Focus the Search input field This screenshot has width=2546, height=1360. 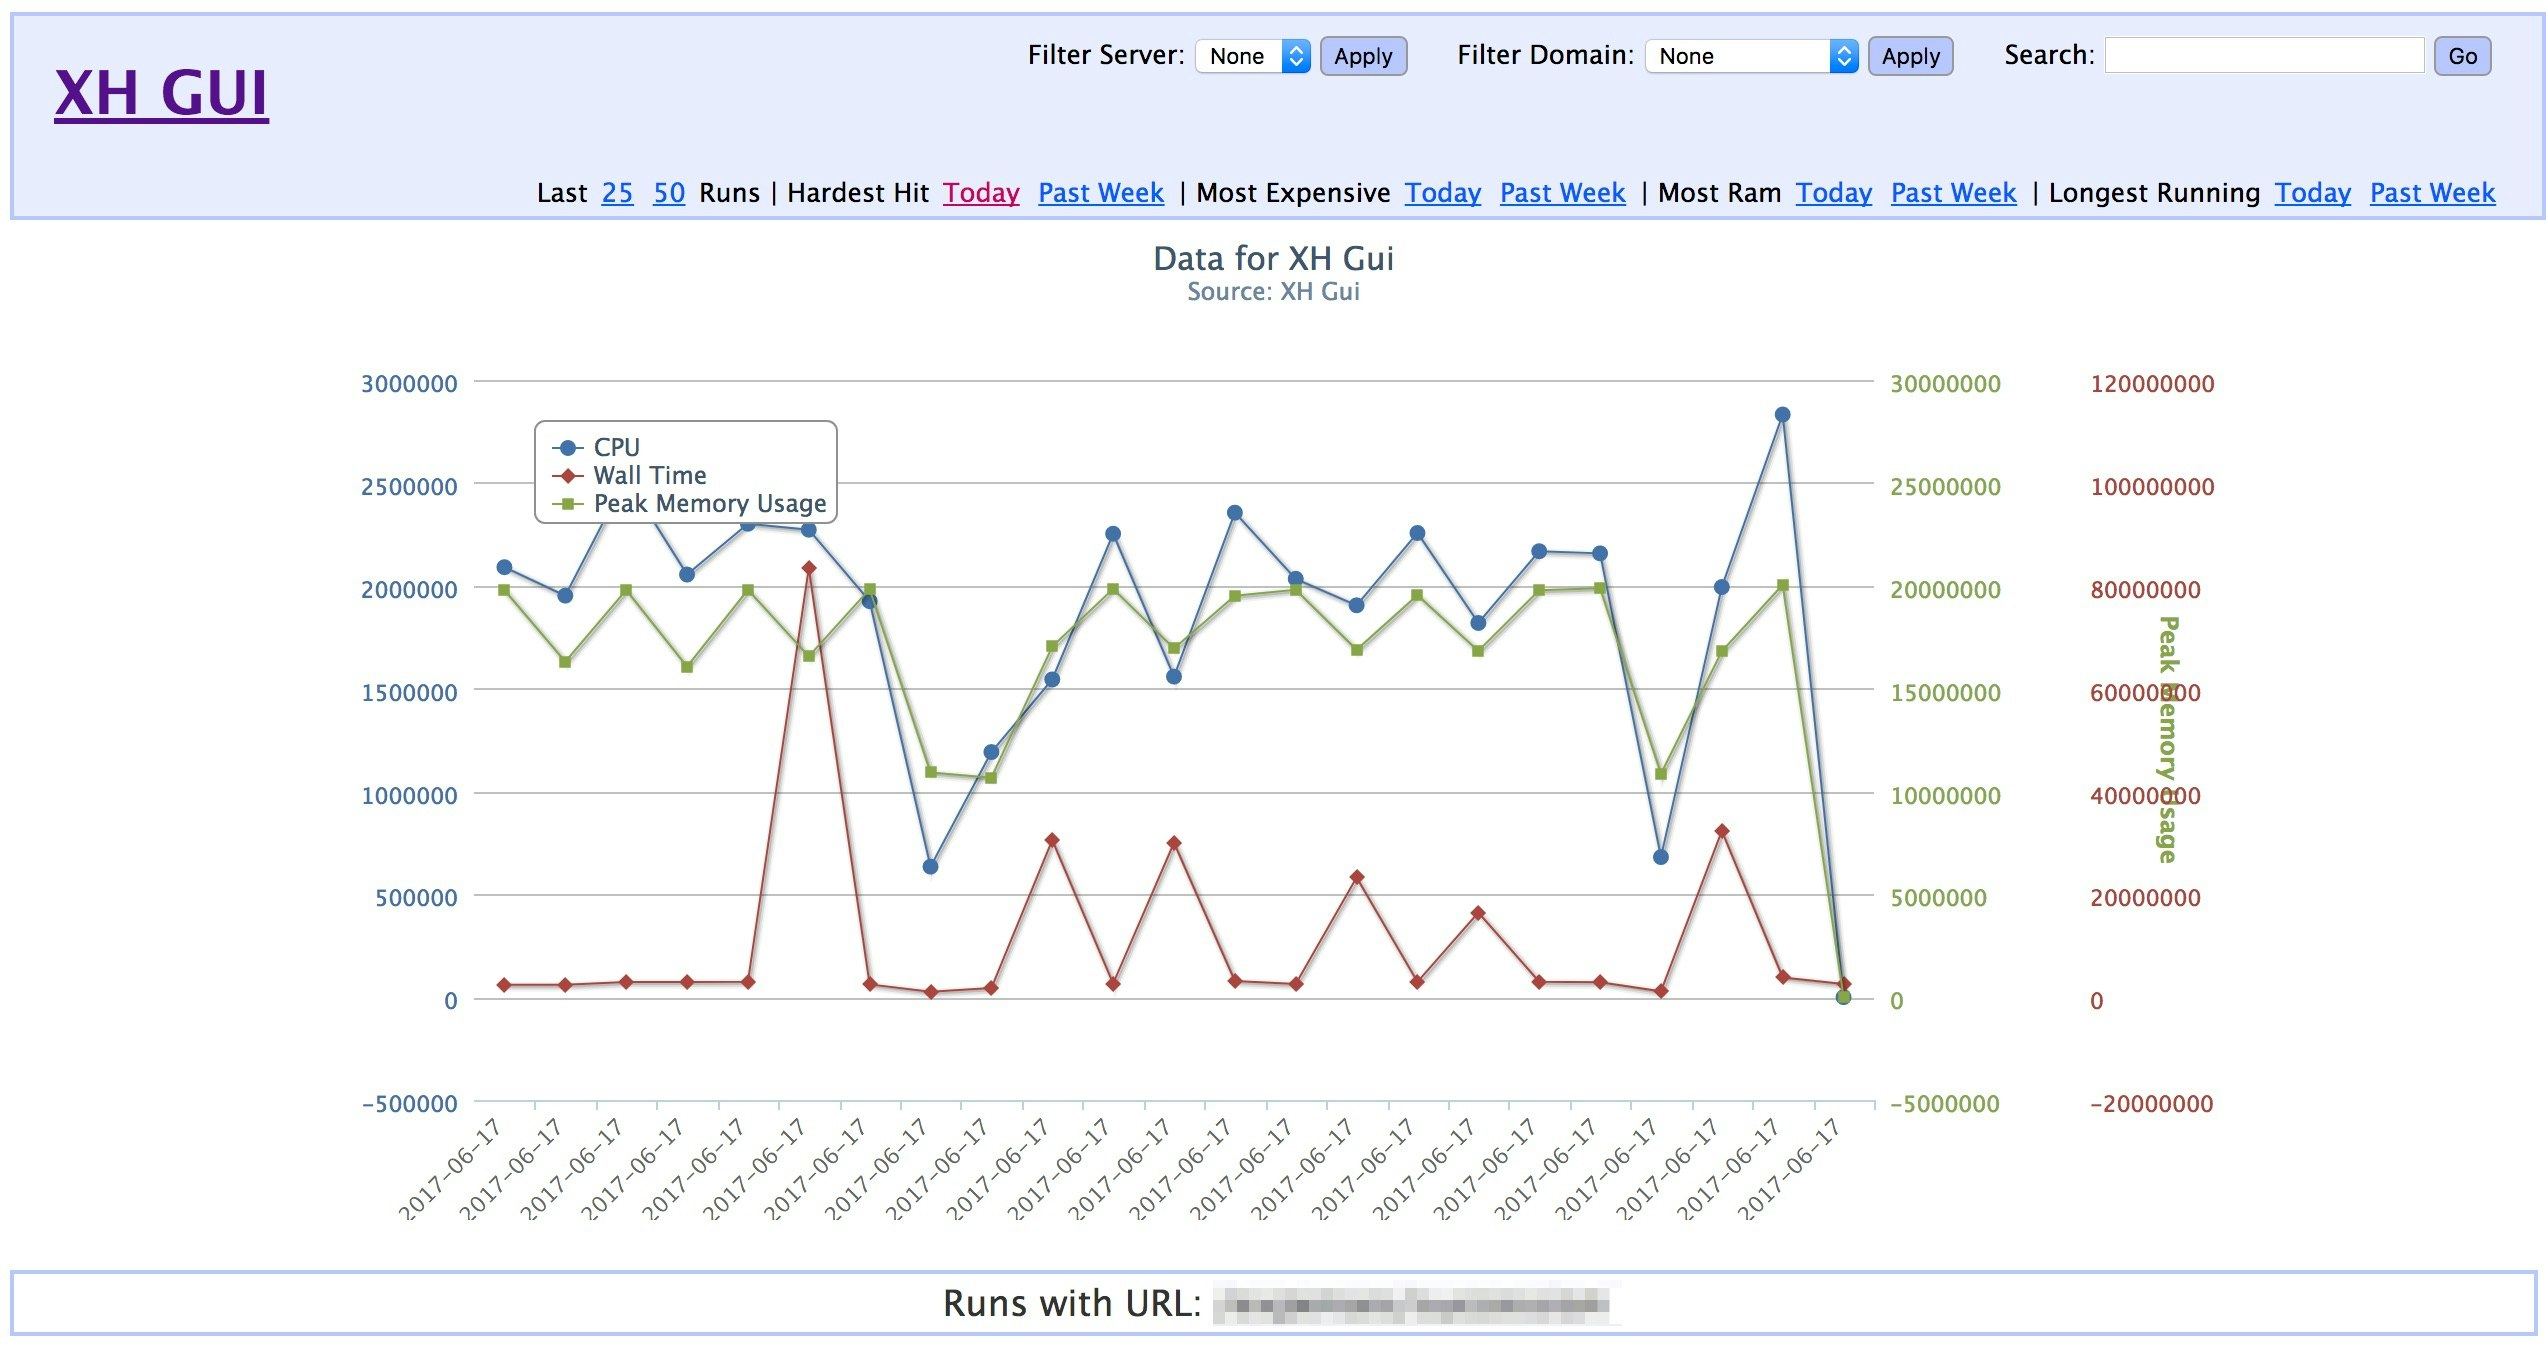tap(2264, 55)
